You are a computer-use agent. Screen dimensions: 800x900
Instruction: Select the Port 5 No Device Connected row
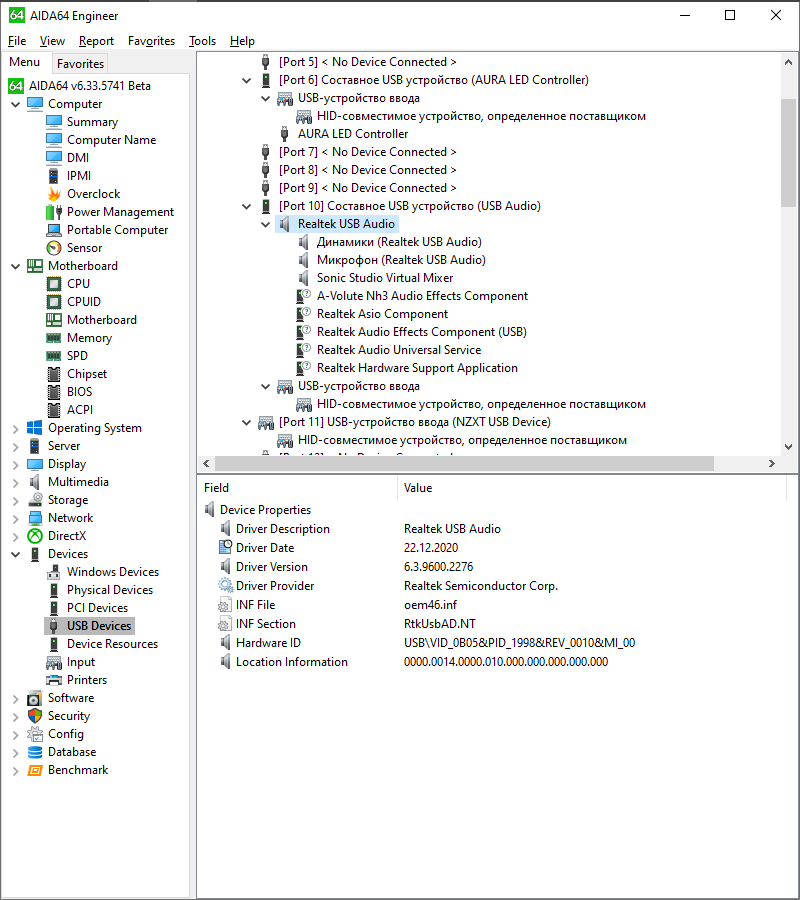tap(368, 63)
